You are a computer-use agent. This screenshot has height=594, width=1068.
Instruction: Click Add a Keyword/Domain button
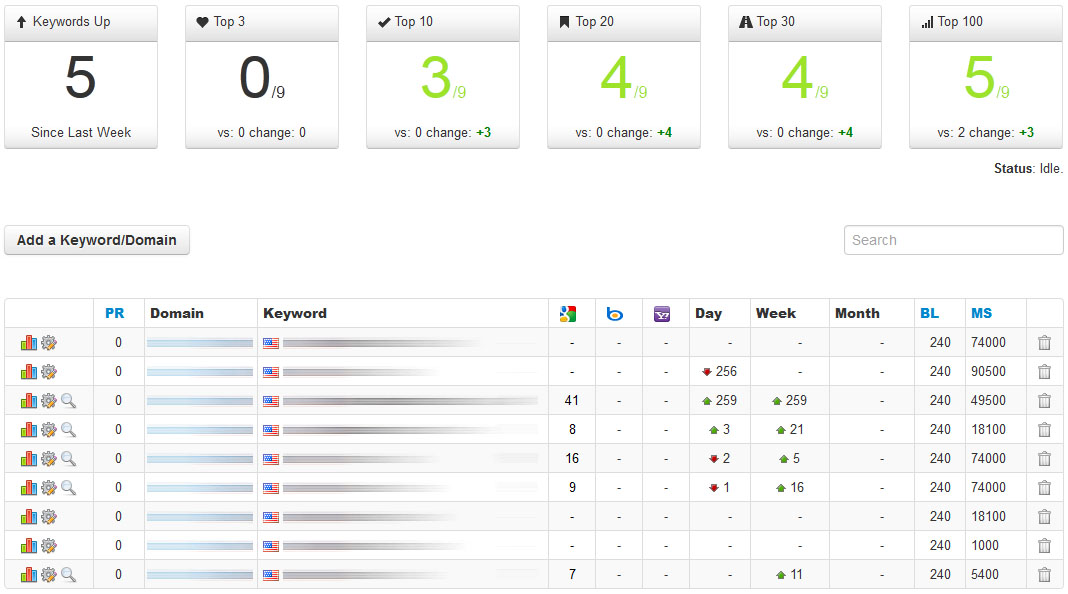pyautogui.click(x=97, y=240)
